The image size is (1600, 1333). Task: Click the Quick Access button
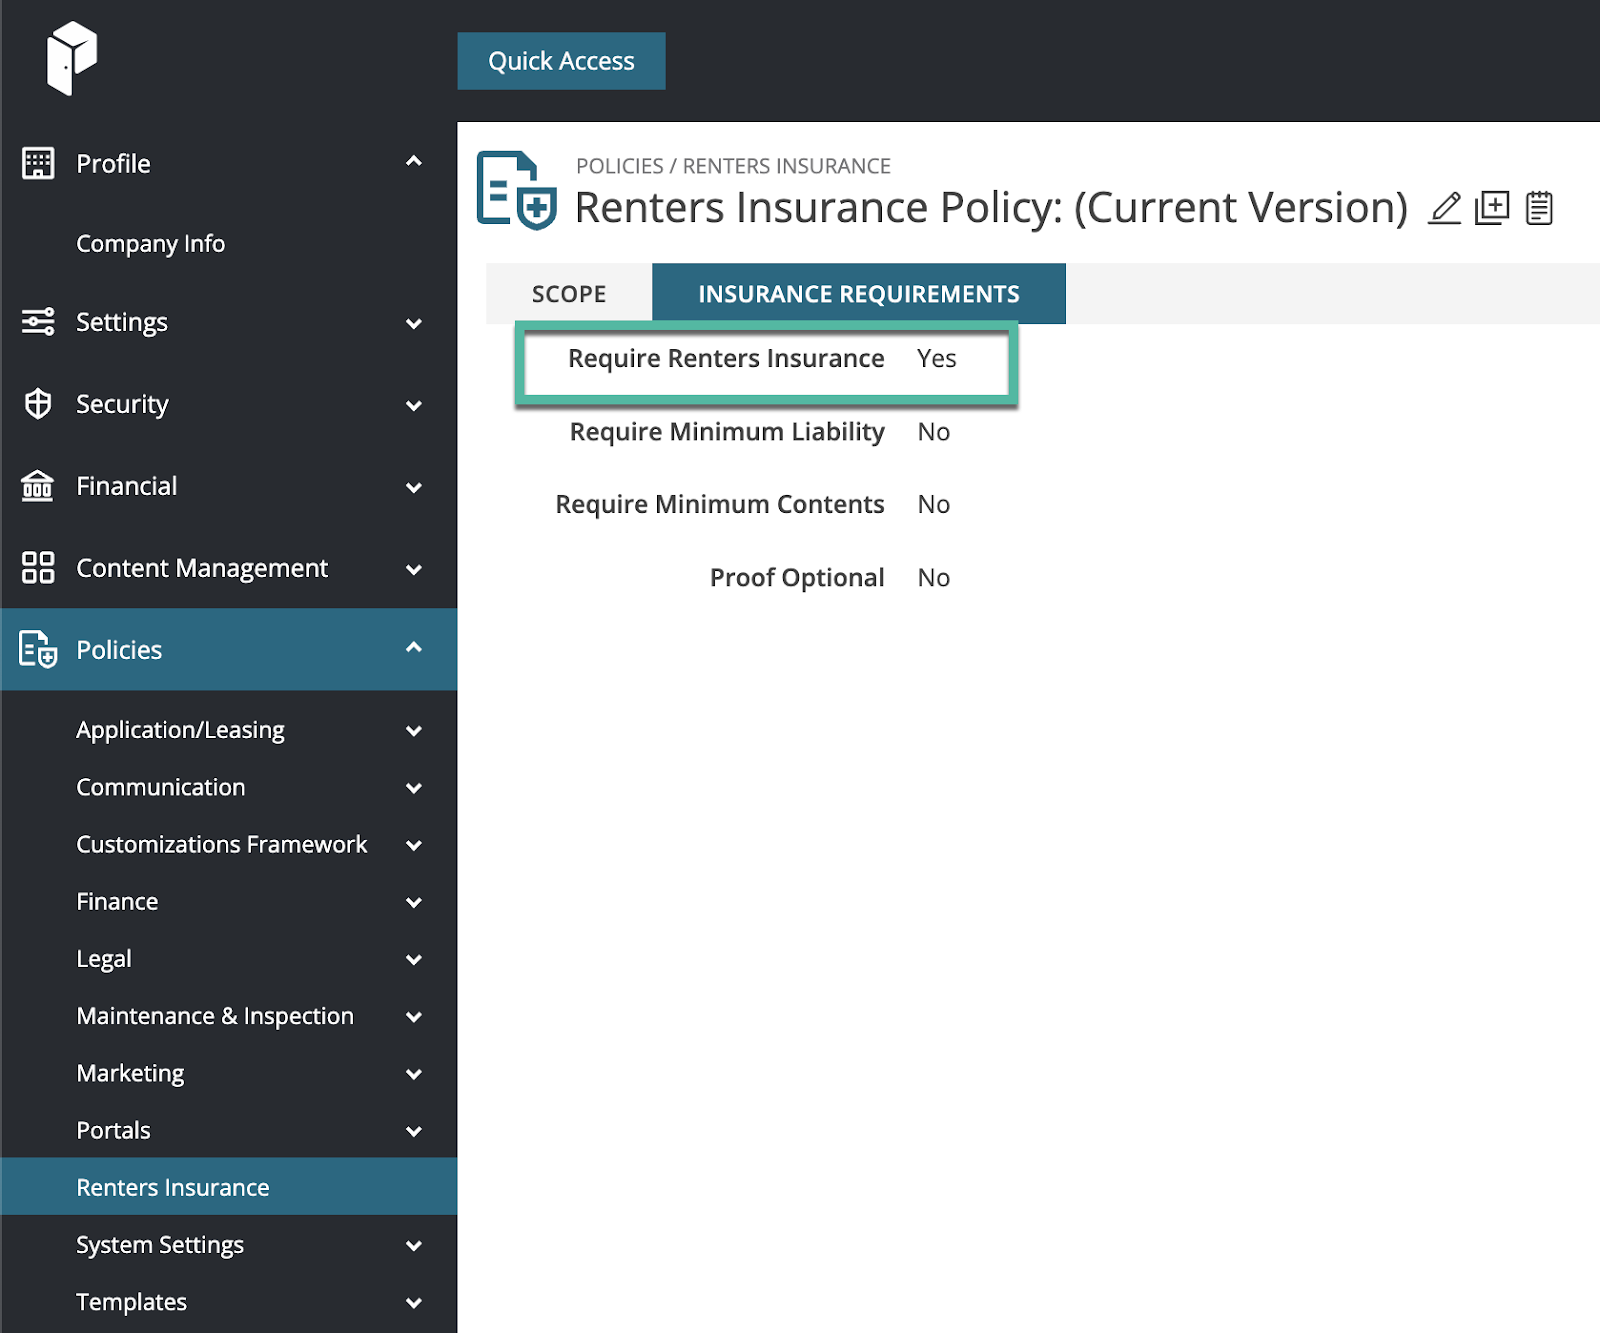(561, 61)
